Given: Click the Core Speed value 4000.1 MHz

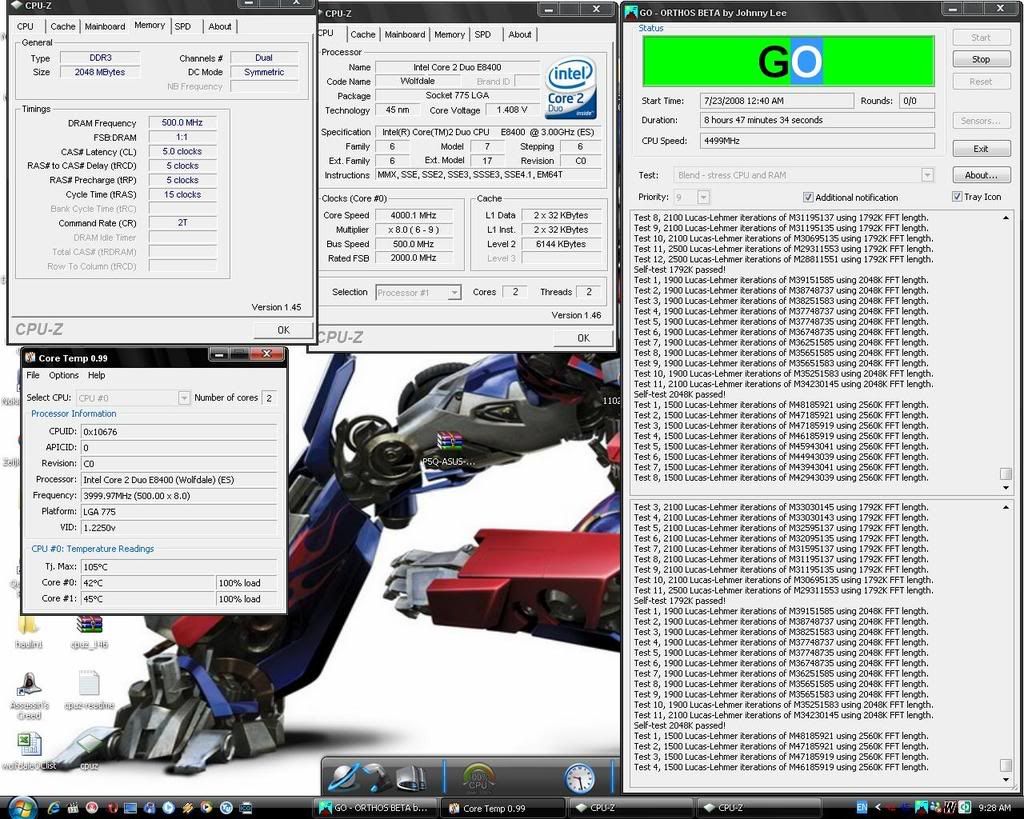Looking at the screenshot, I should pos(413,215).
